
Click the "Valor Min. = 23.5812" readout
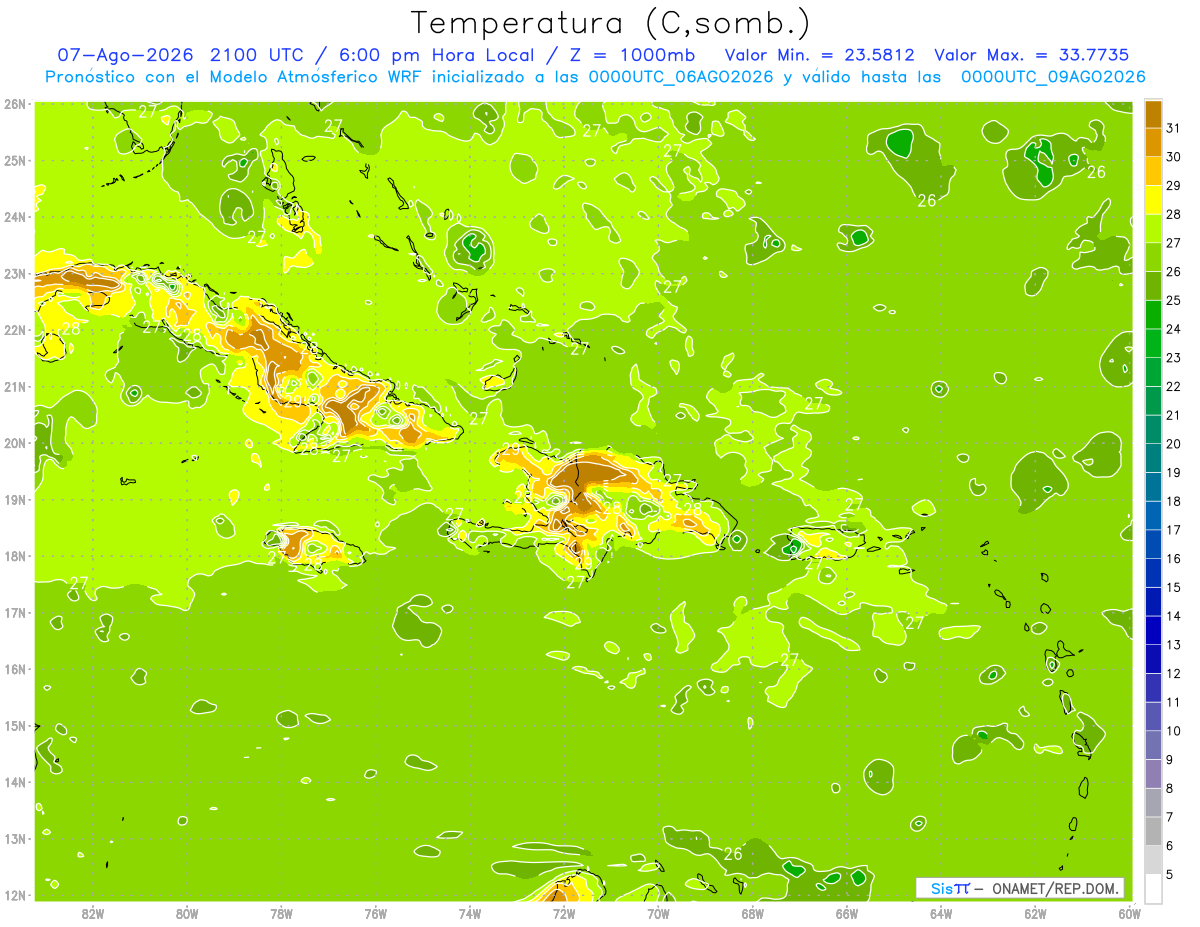(x=821, y=55)
